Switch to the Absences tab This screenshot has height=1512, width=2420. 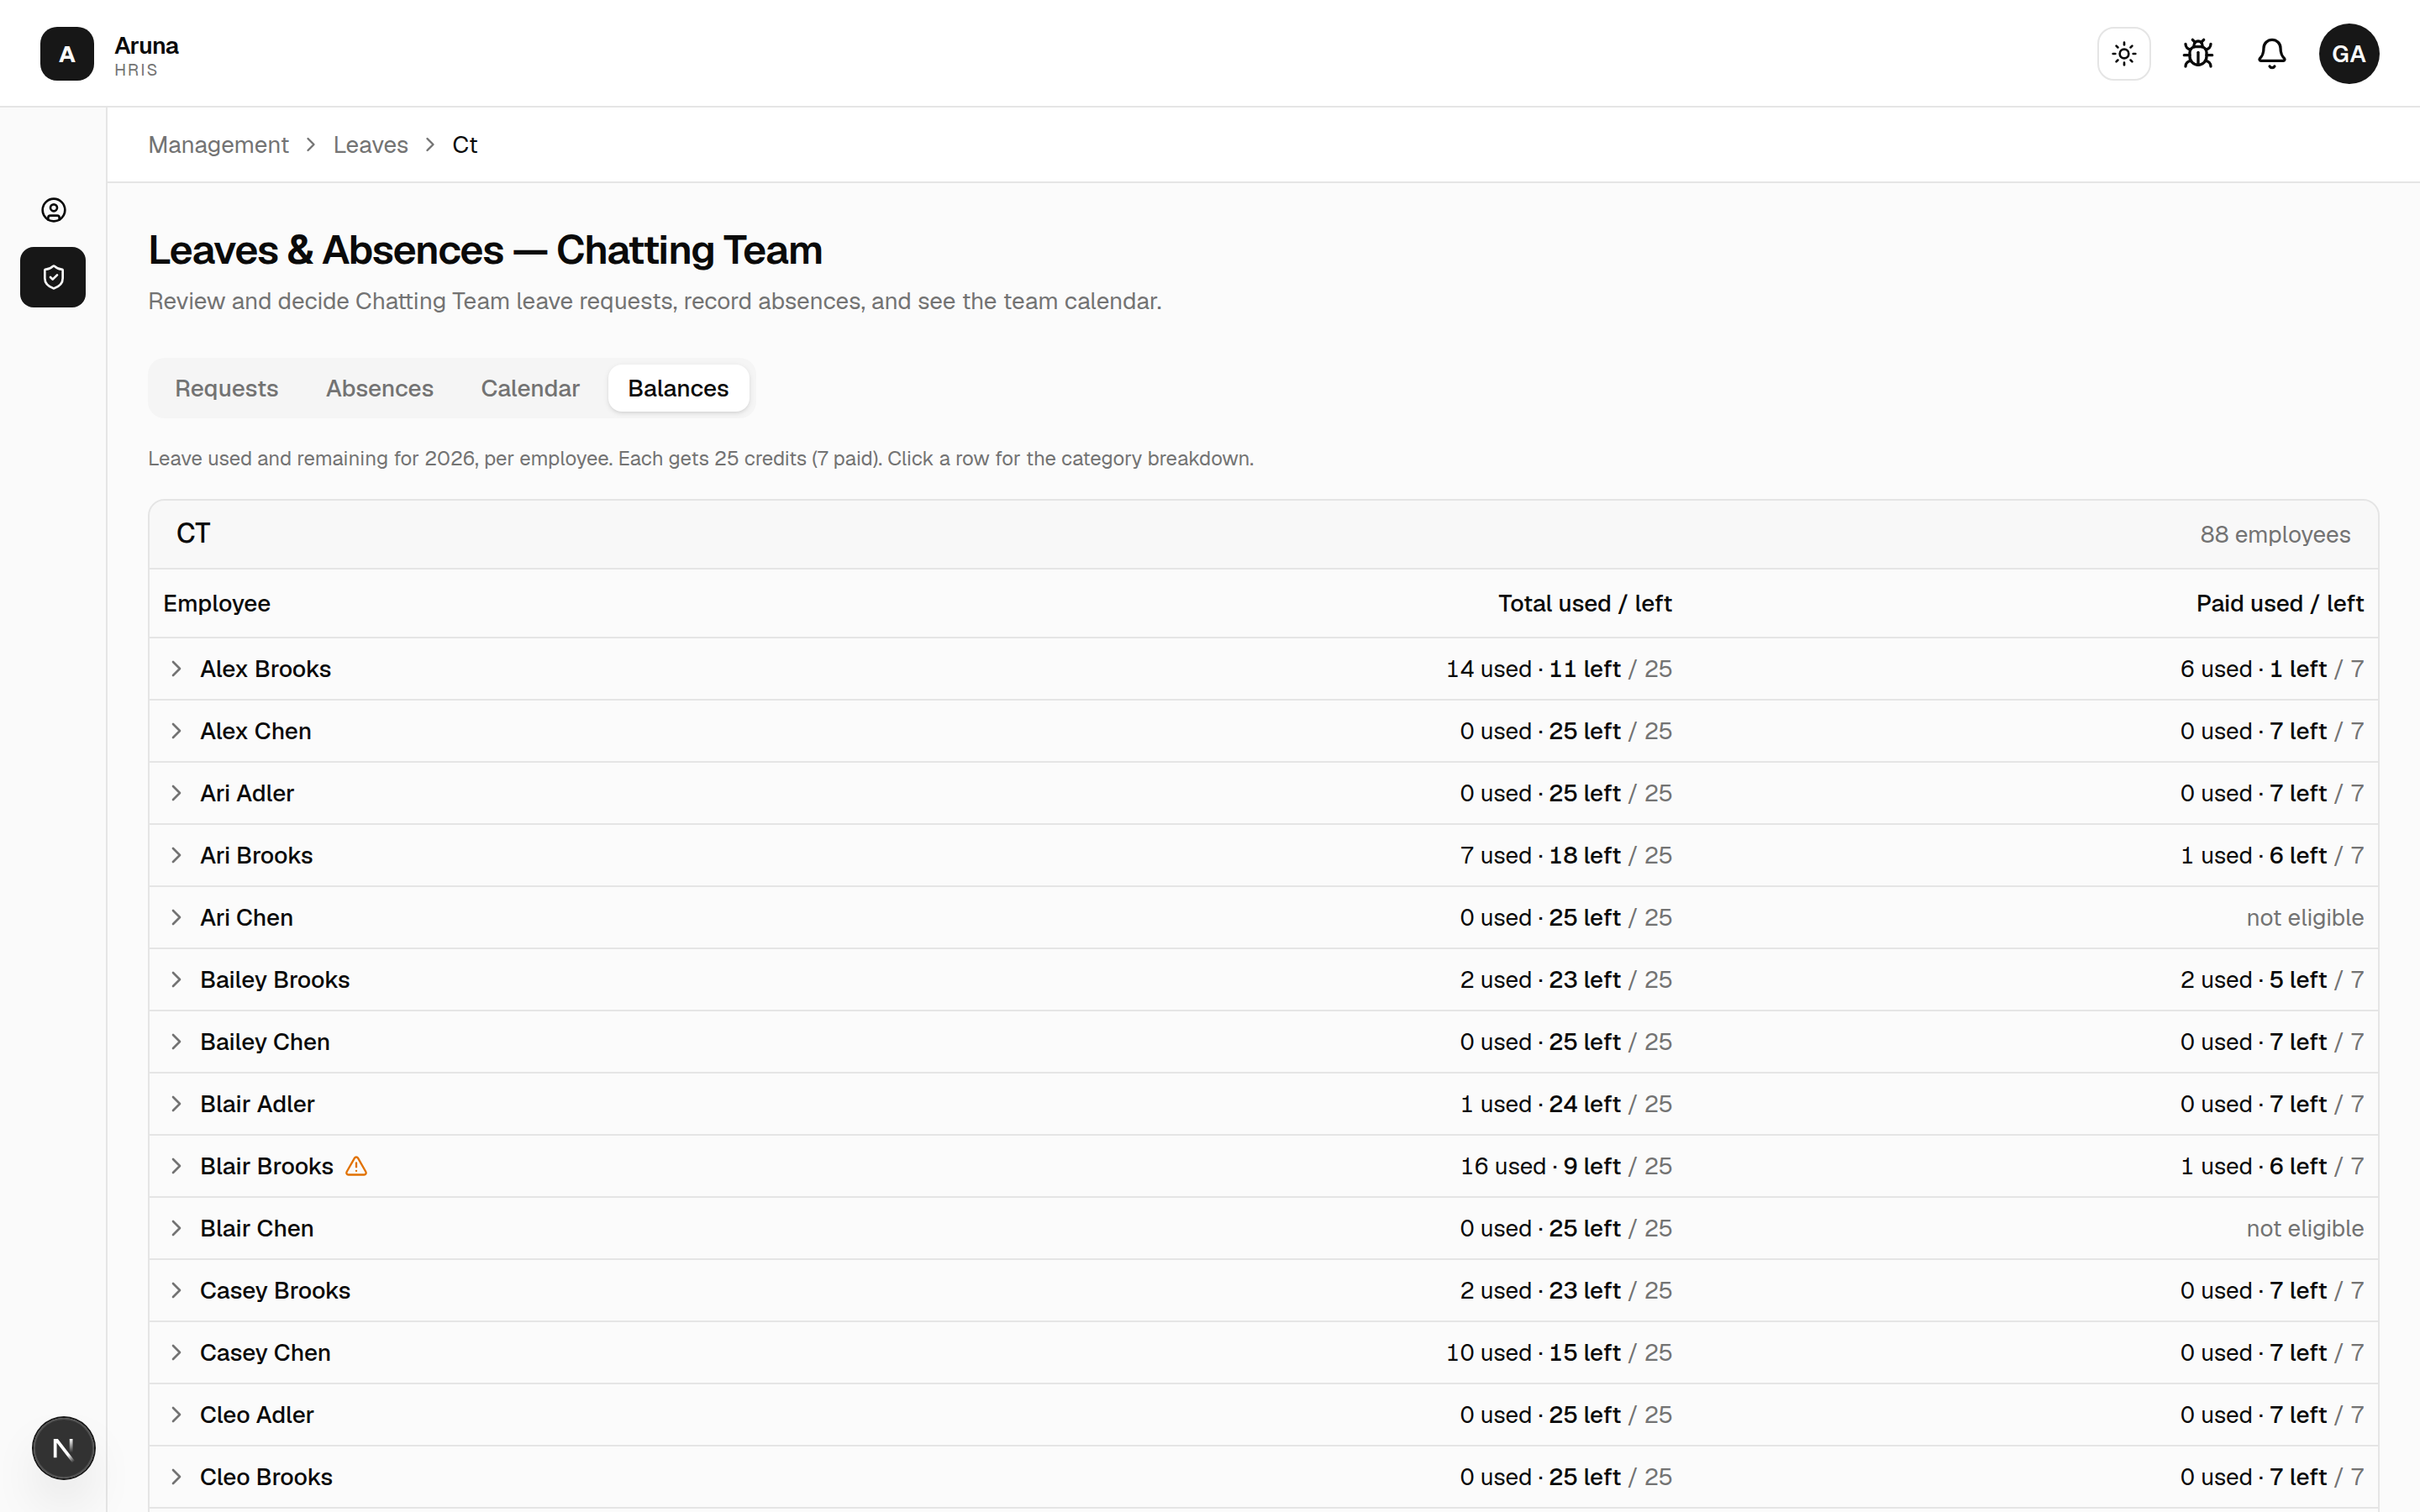tap(380, 388)
